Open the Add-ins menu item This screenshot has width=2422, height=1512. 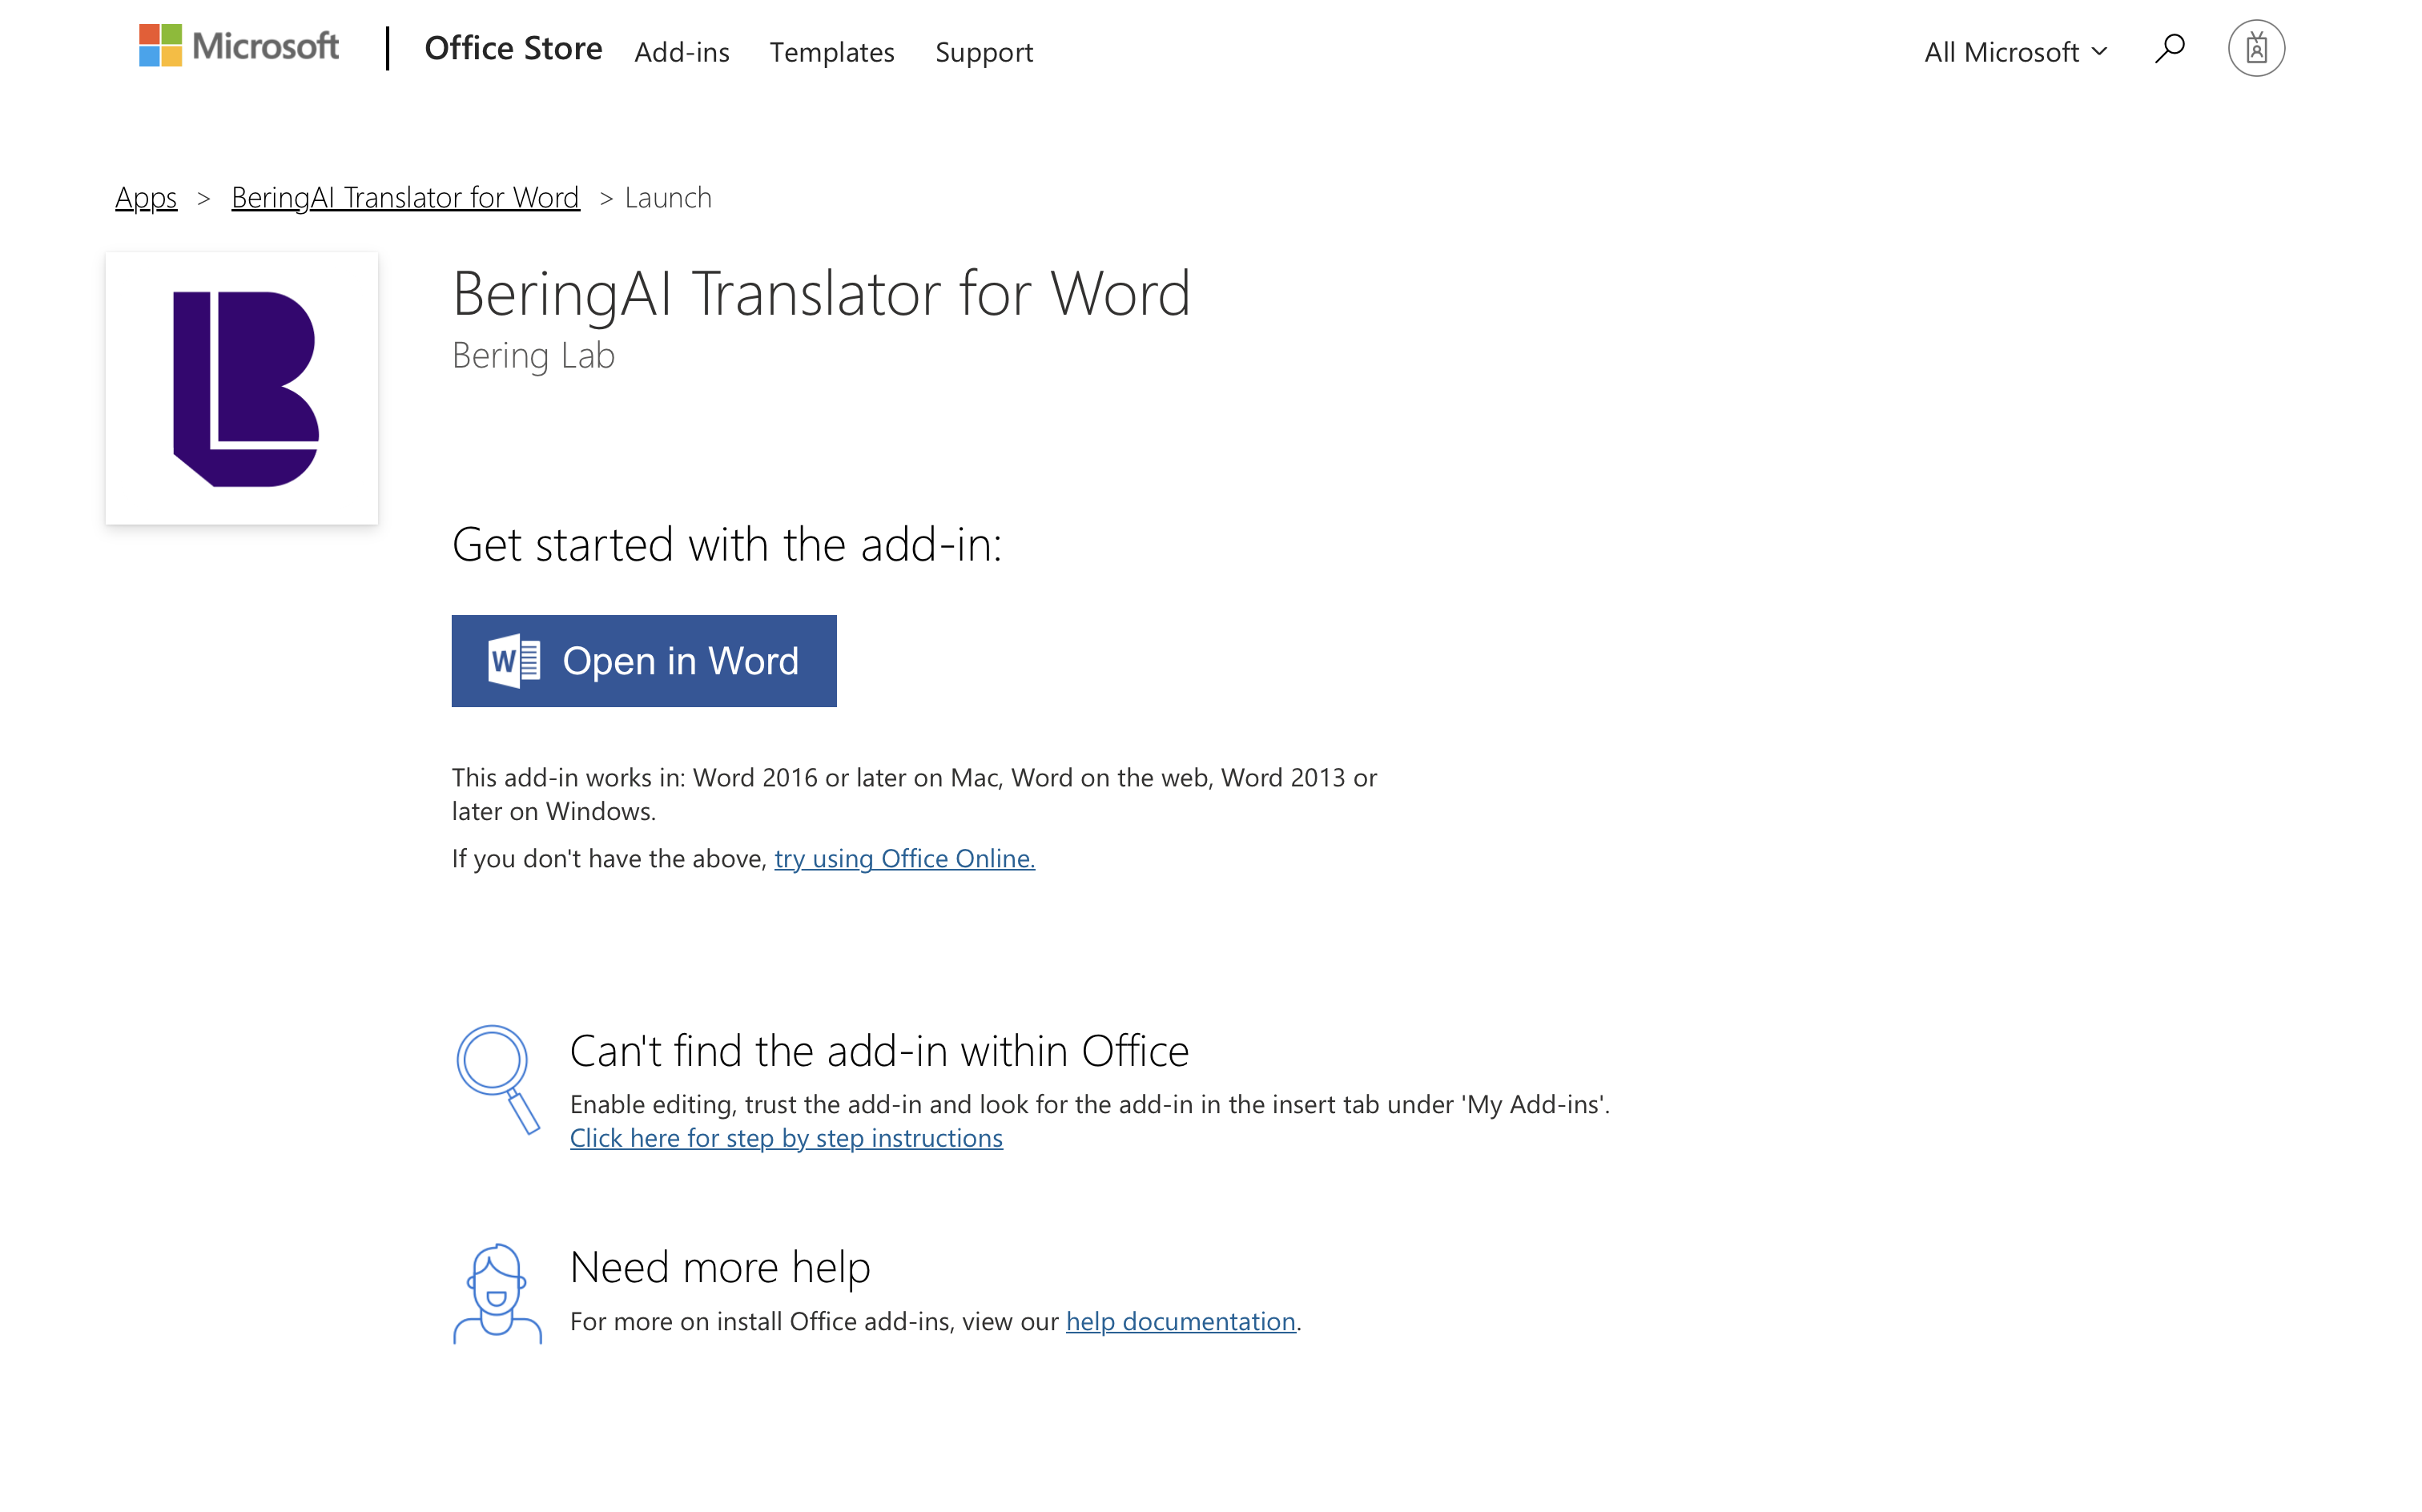pos(682,52)
